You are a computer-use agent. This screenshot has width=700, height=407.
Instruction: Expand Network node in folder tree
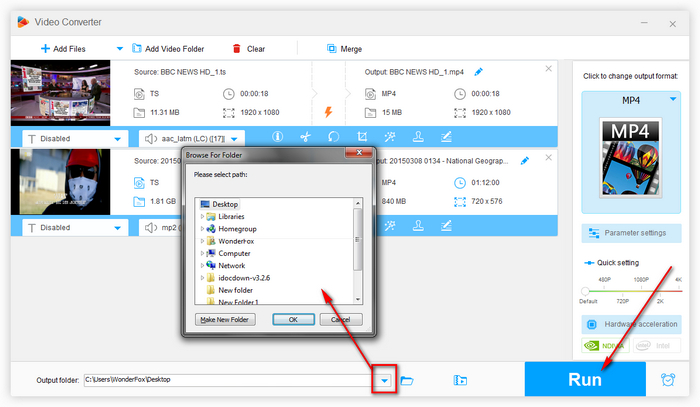pos(202,265)
